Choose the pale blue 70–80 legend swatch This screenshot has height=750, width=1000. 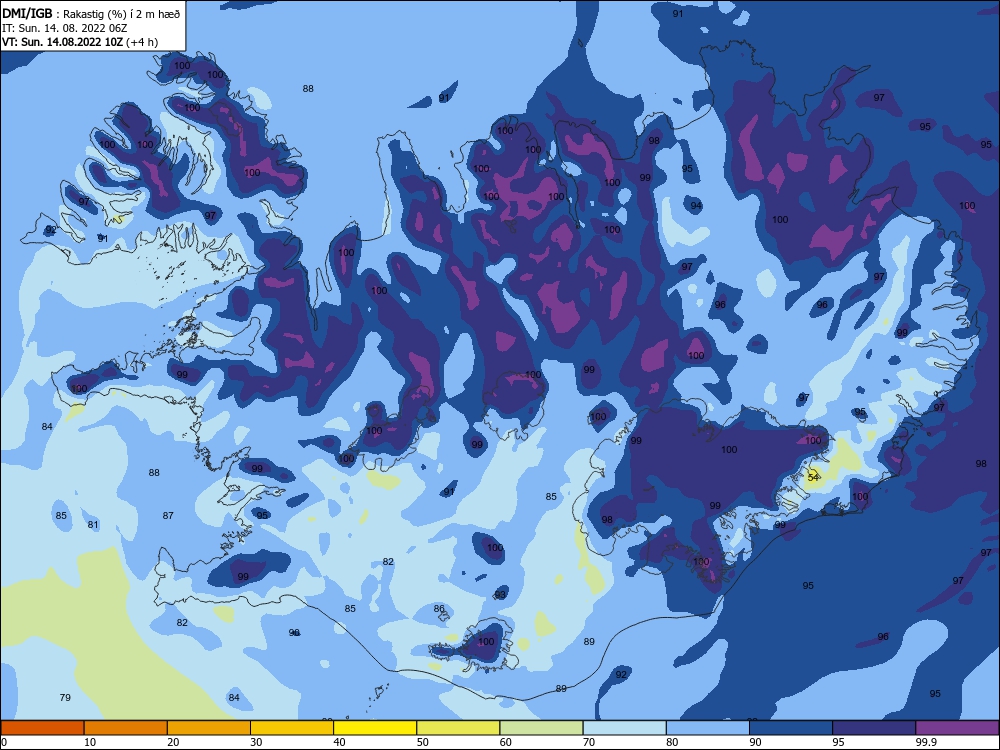pyautogui.click(x=624, y=728)
